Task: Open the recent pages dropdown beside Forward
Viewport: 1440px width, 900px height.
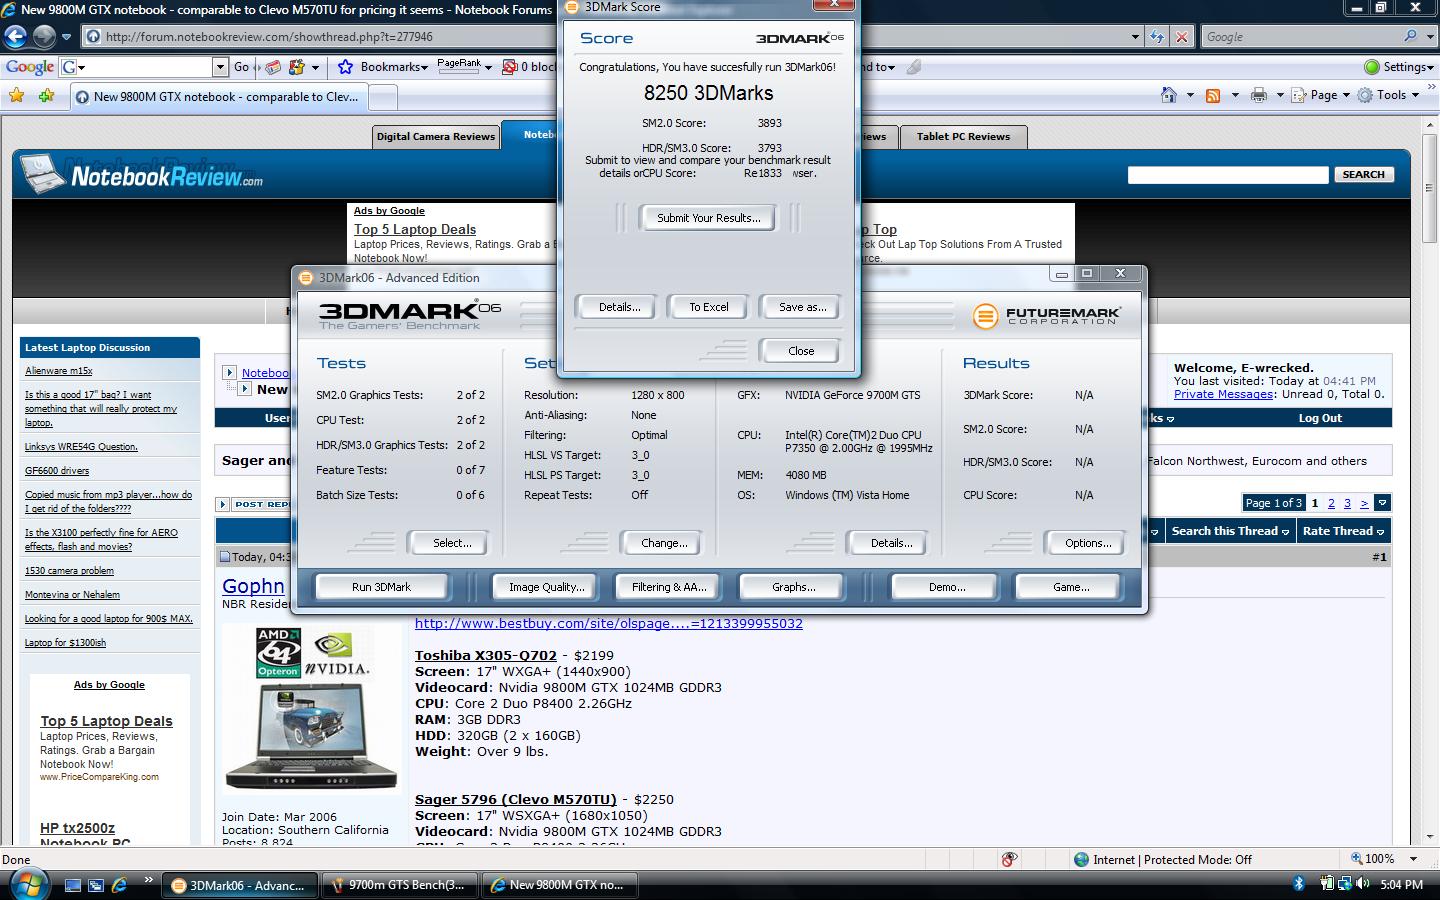Action: pos(66,37)
